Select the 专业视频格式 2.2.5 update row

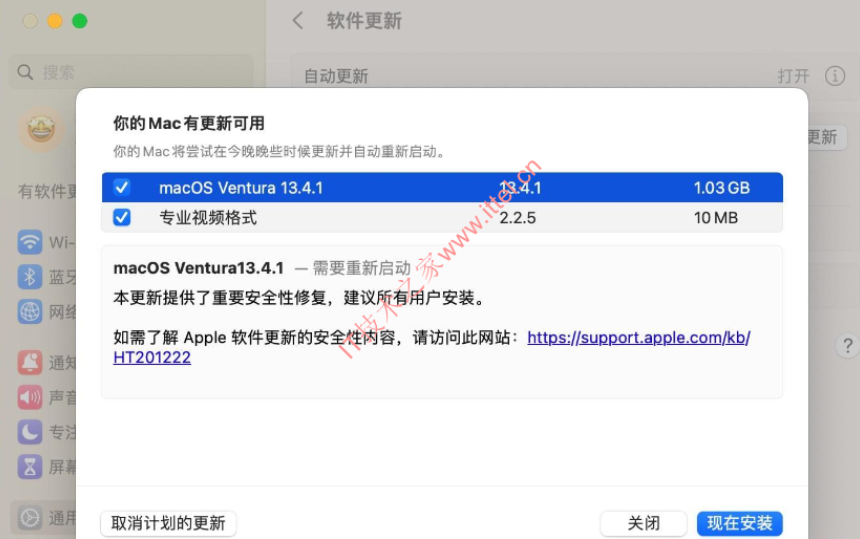[442, 218]
